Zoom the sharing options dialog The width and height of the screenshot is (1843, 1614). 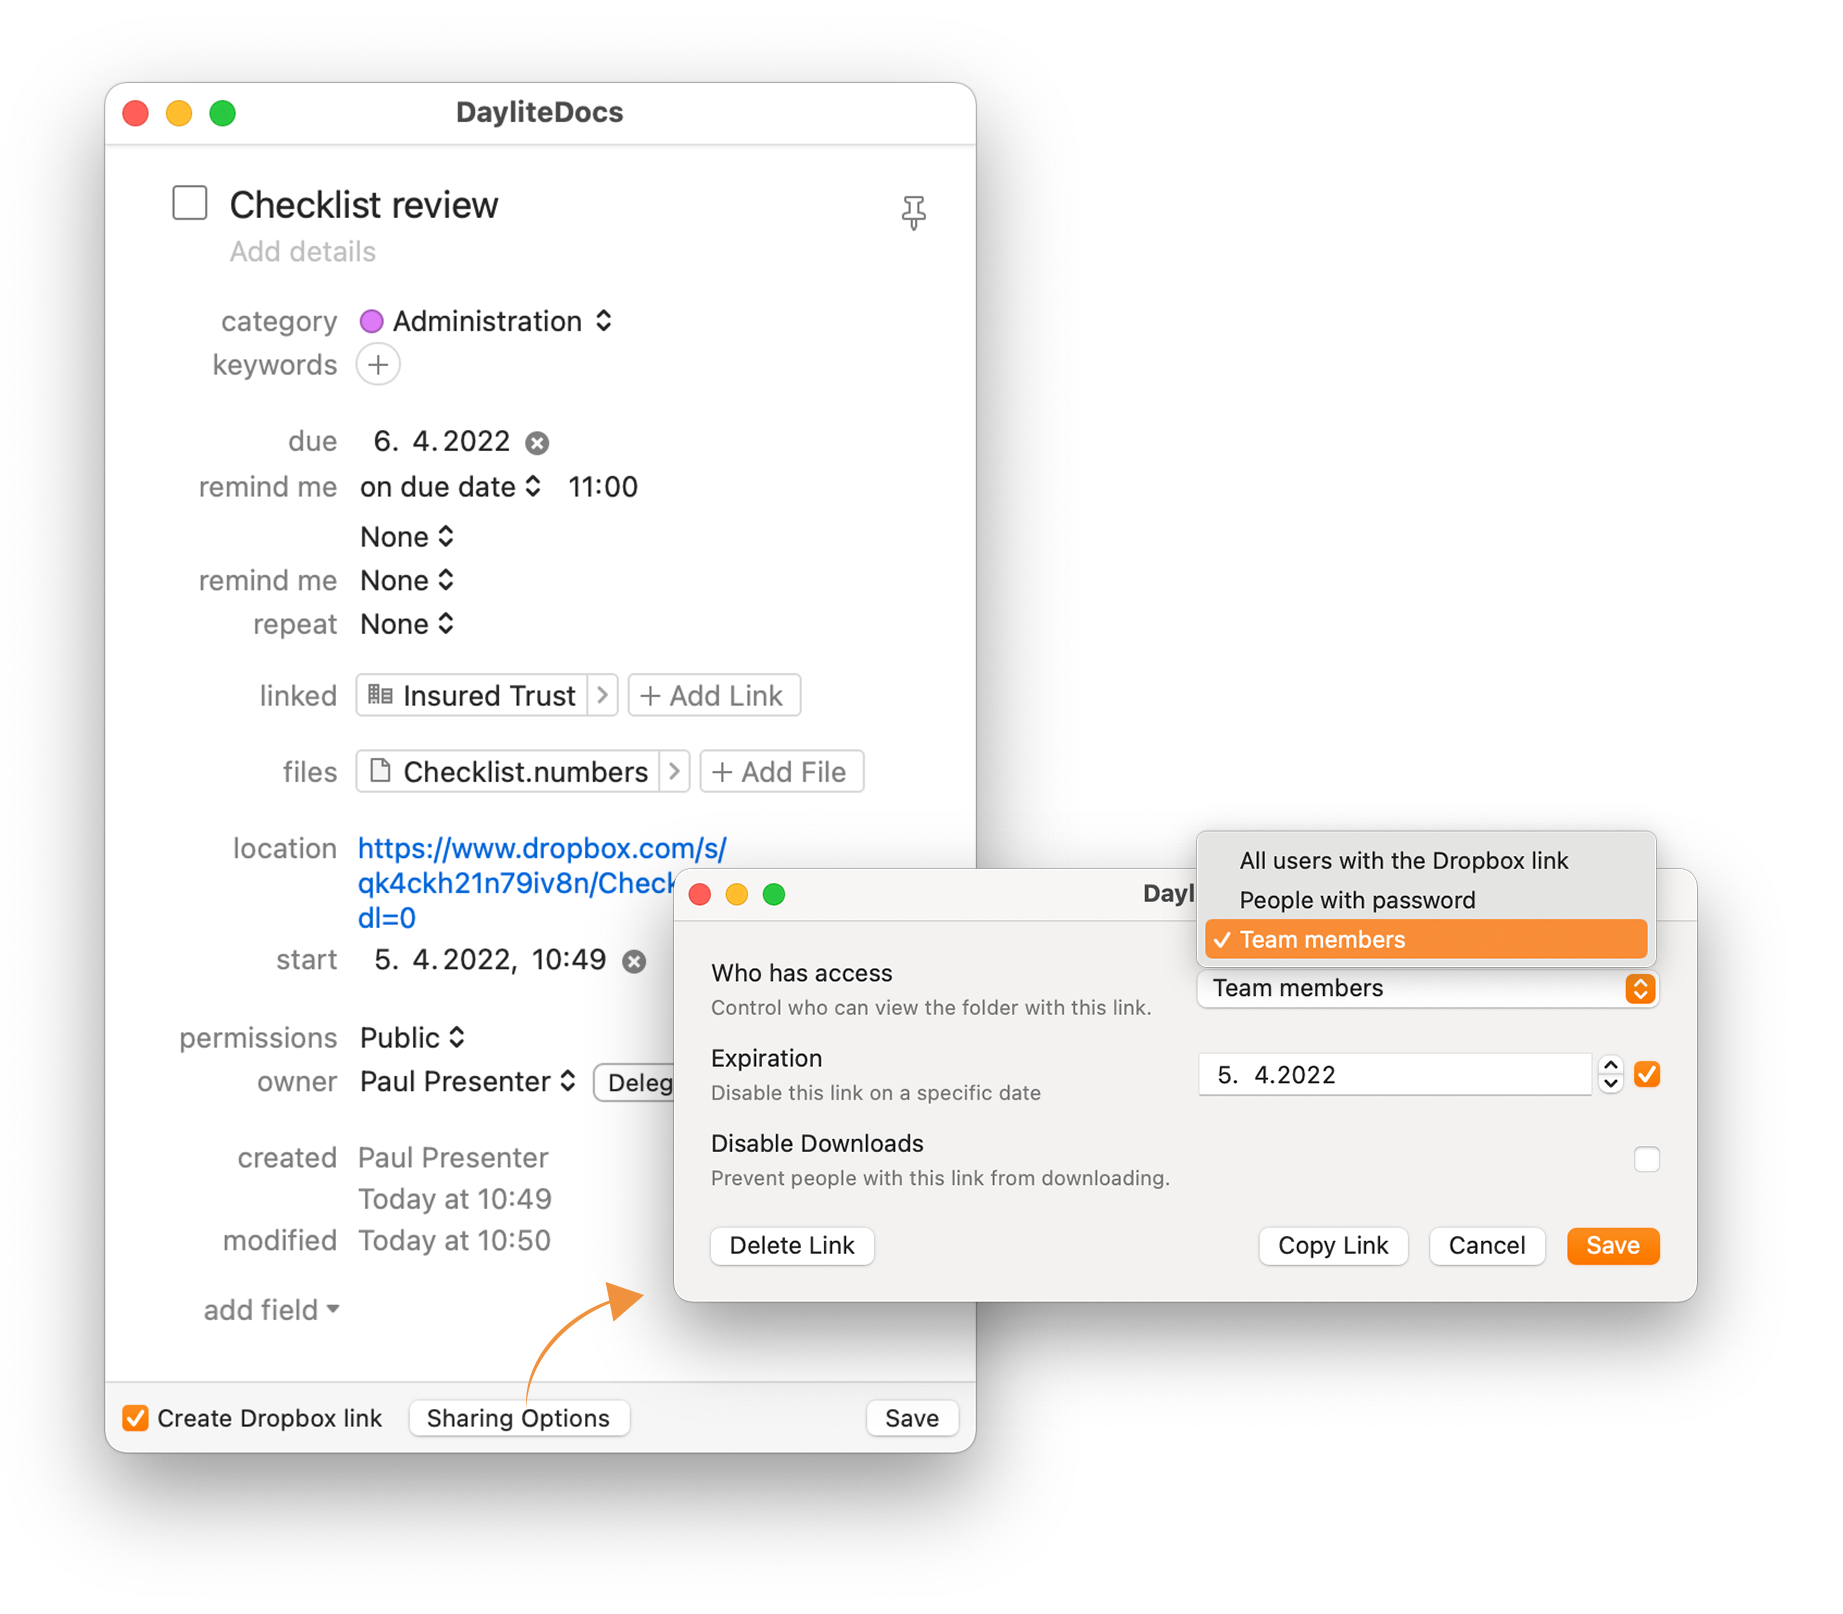(x=774, y=894)
